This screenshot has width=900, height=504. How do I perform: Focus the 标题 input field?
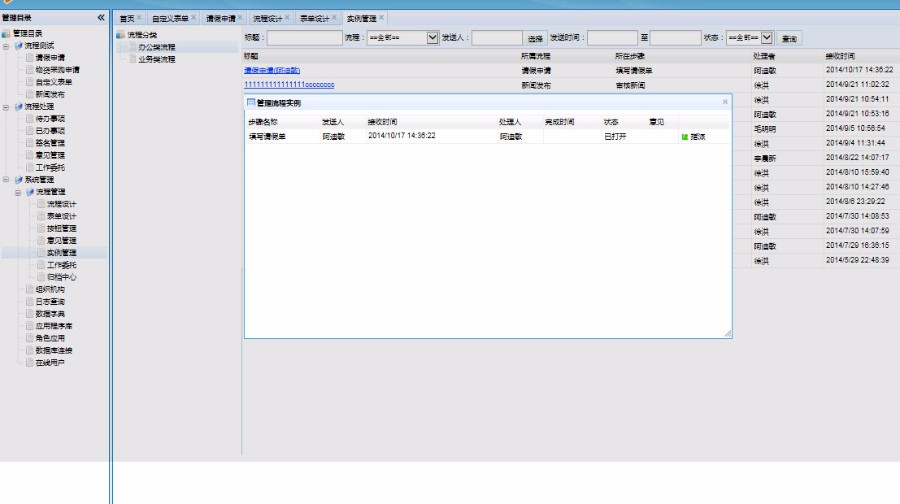305,38
